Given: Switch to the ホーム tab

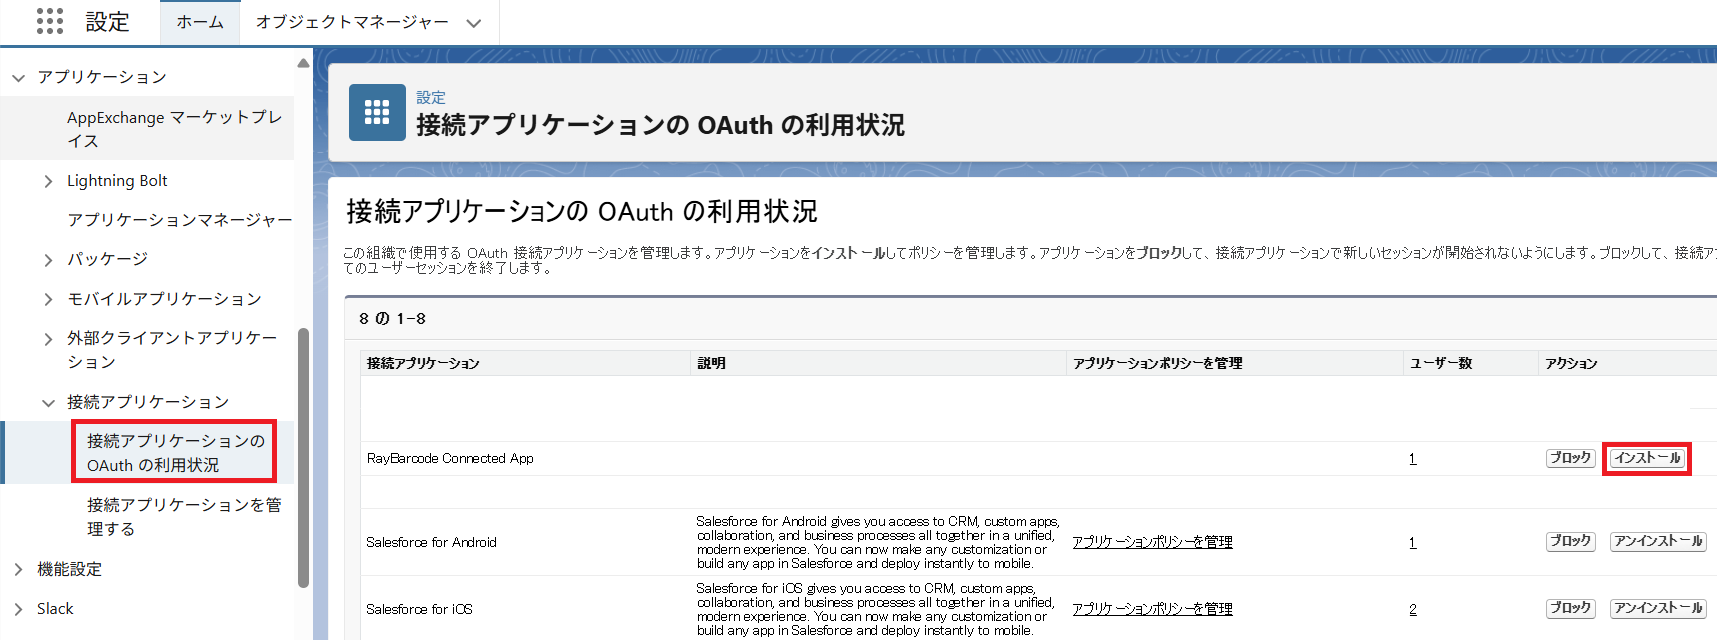Looking at the screenshot, I should (200, 22).
